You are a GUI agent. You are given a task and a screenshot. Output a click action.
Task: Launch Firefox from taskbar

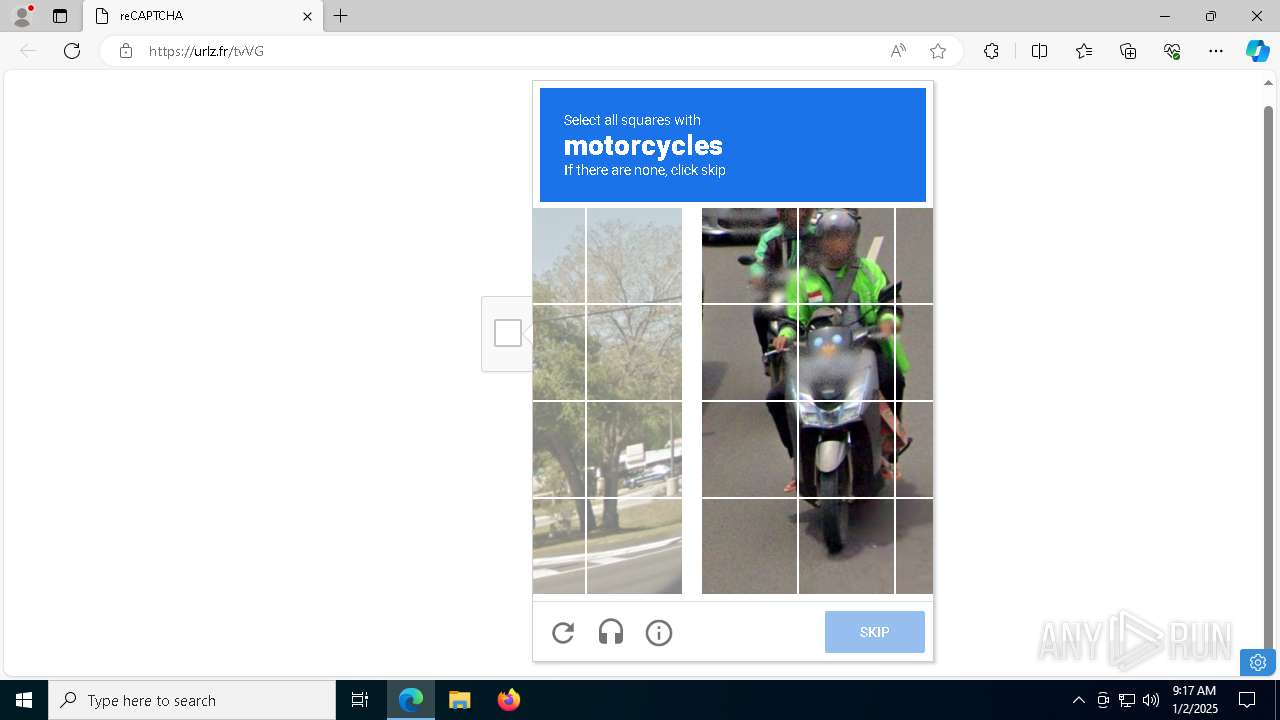(509, 700)
